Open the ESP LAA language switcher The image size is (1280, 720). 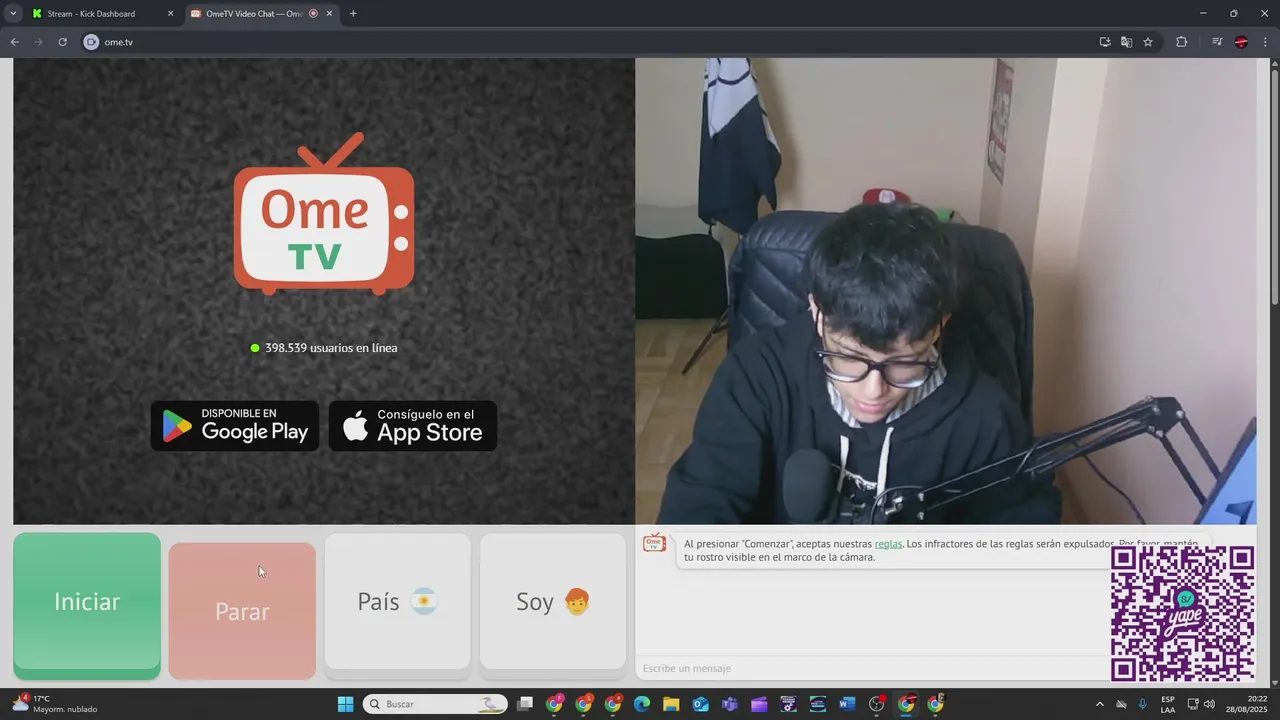[1168, 704]
